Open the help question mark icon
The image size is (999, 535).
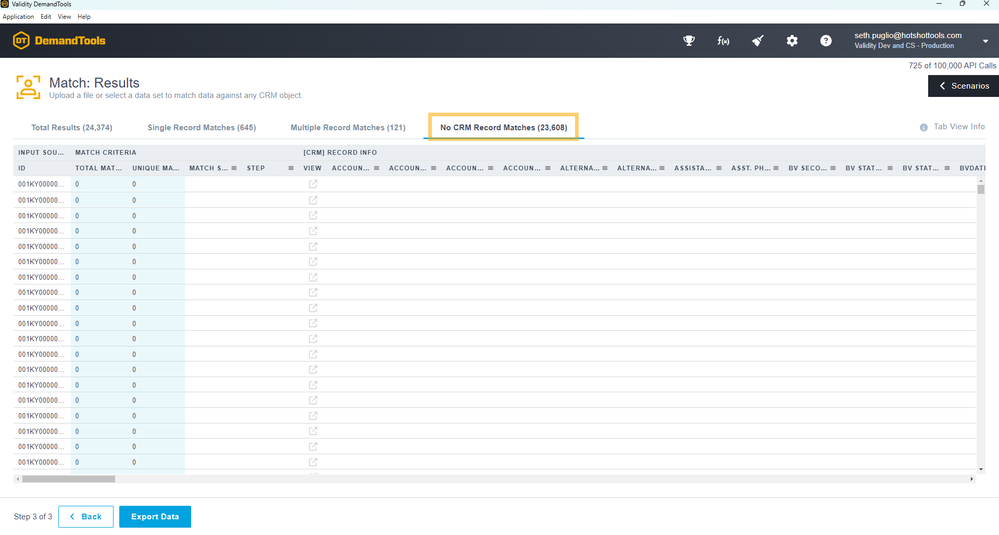826,41
